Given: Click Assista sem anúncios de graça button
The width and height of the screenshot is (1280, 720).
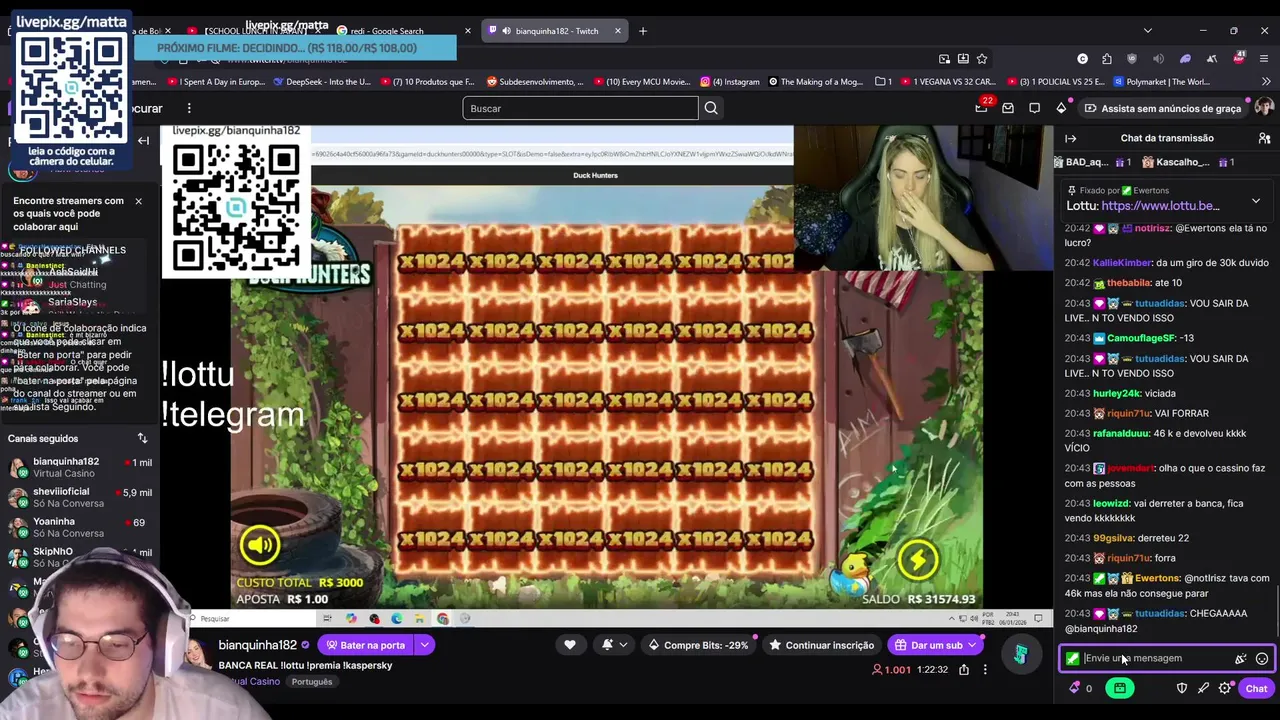Looking at the screenshot, I should pos(1162,108).
